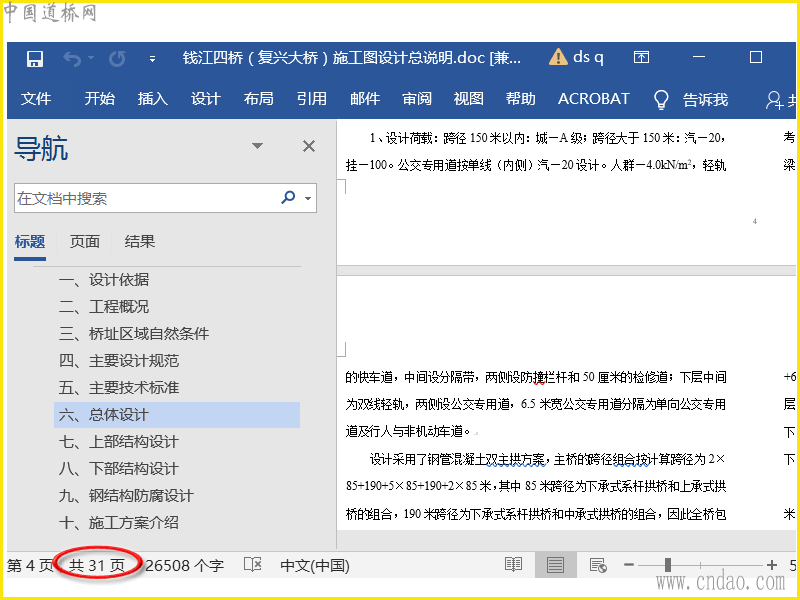Switch to the 开始 ribbon tab

coord(99,98)
